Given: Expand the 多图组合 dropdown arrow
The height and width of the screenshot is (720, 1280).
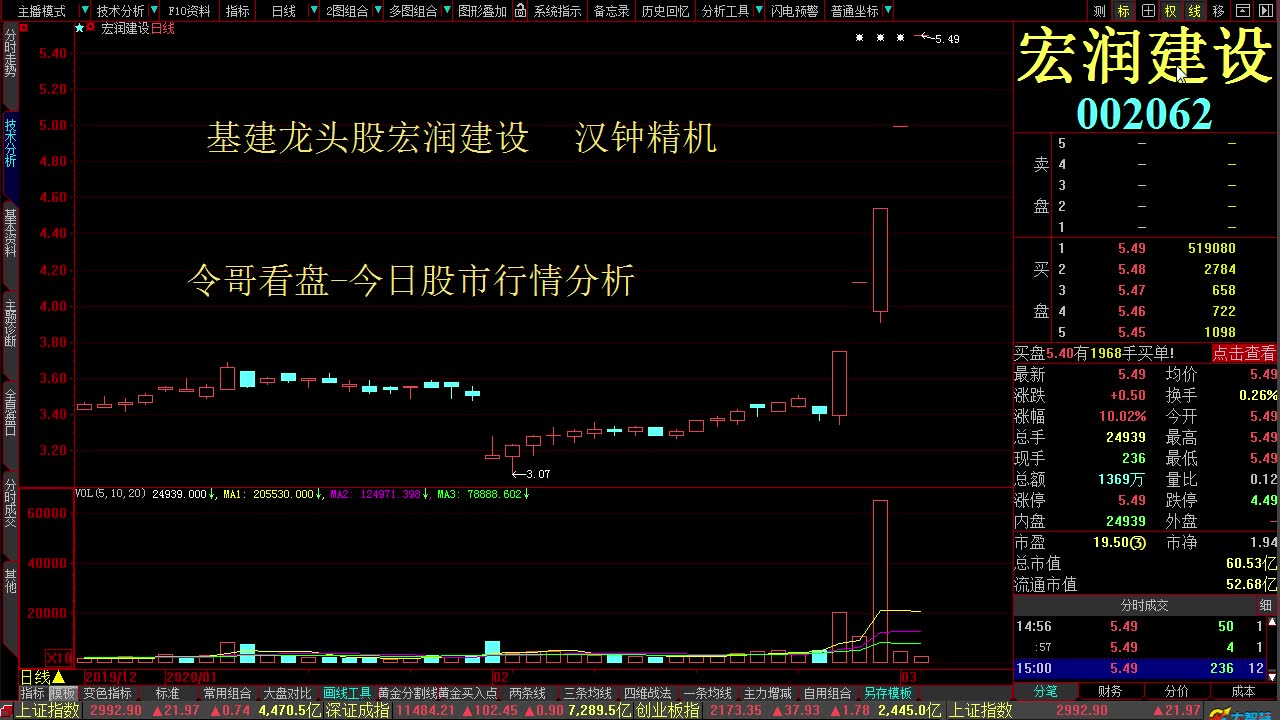Looking at the screenshot, I should pyautogui.click(x=446, y=11).
